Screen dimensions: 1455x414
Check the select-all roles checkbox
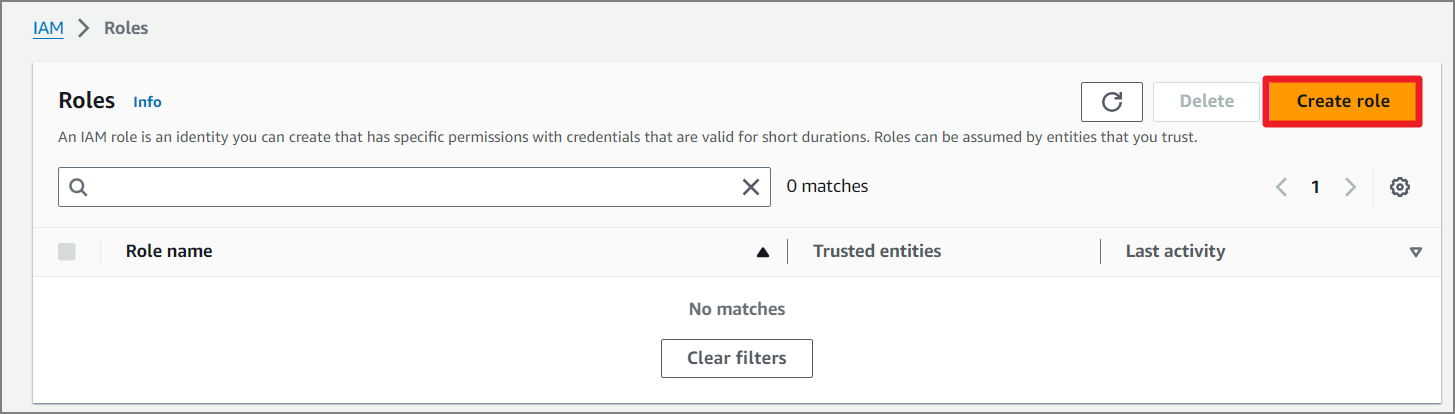[x=67, y=252]
